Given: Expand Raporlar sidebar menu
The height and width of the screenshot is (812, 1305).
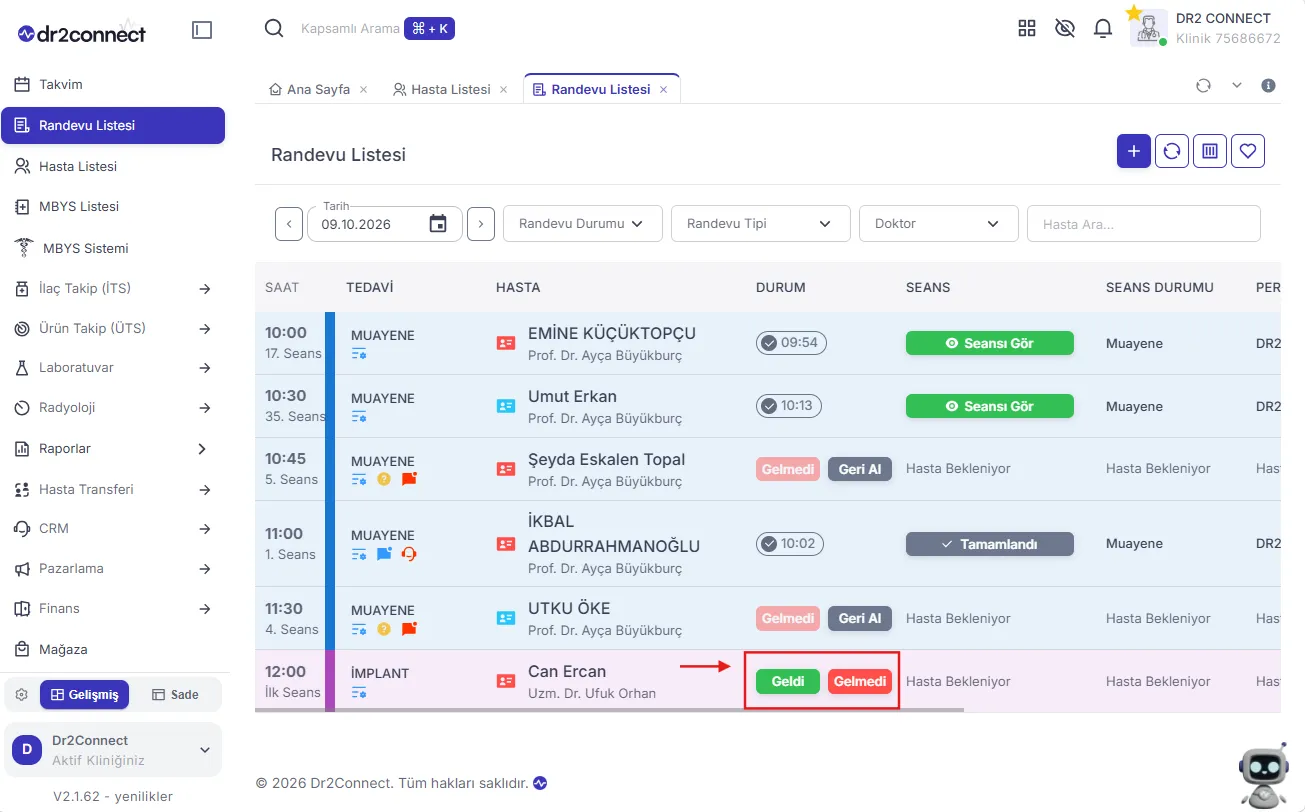Looking at the screenshot, I should click(x=113, y=449).
